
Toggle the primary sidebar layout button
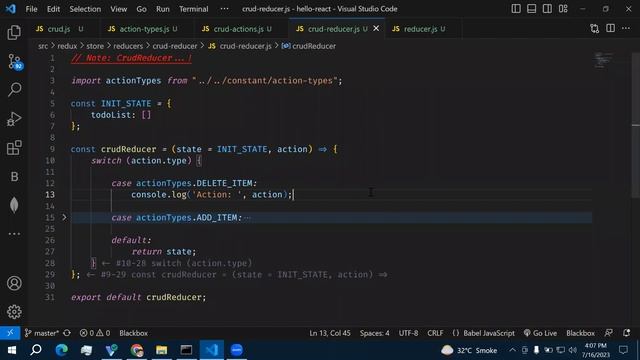[x=516, y=9]
